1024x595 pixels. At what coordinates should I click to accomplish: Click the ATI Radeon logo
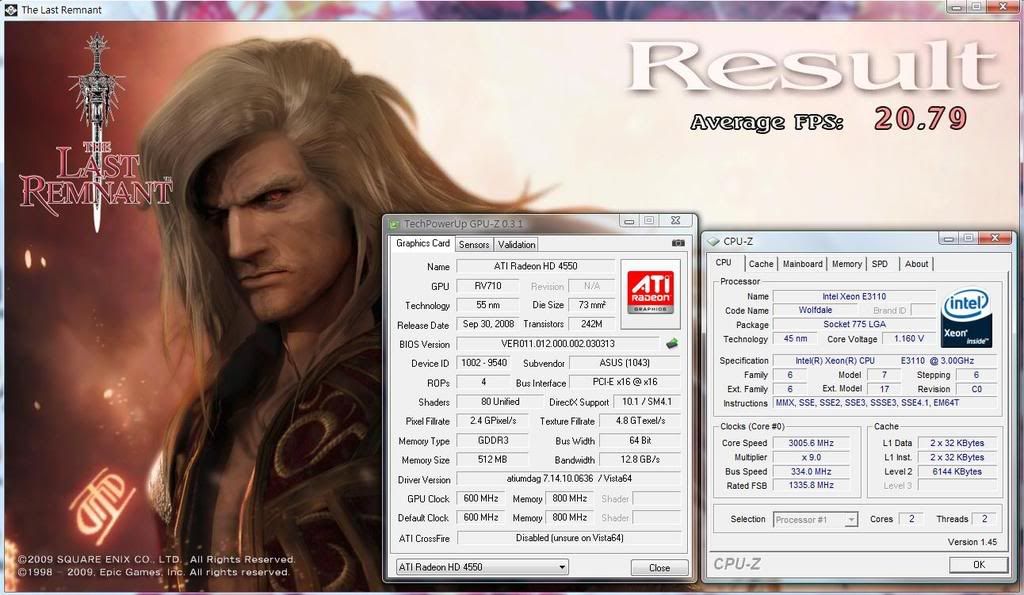[649, 289]
